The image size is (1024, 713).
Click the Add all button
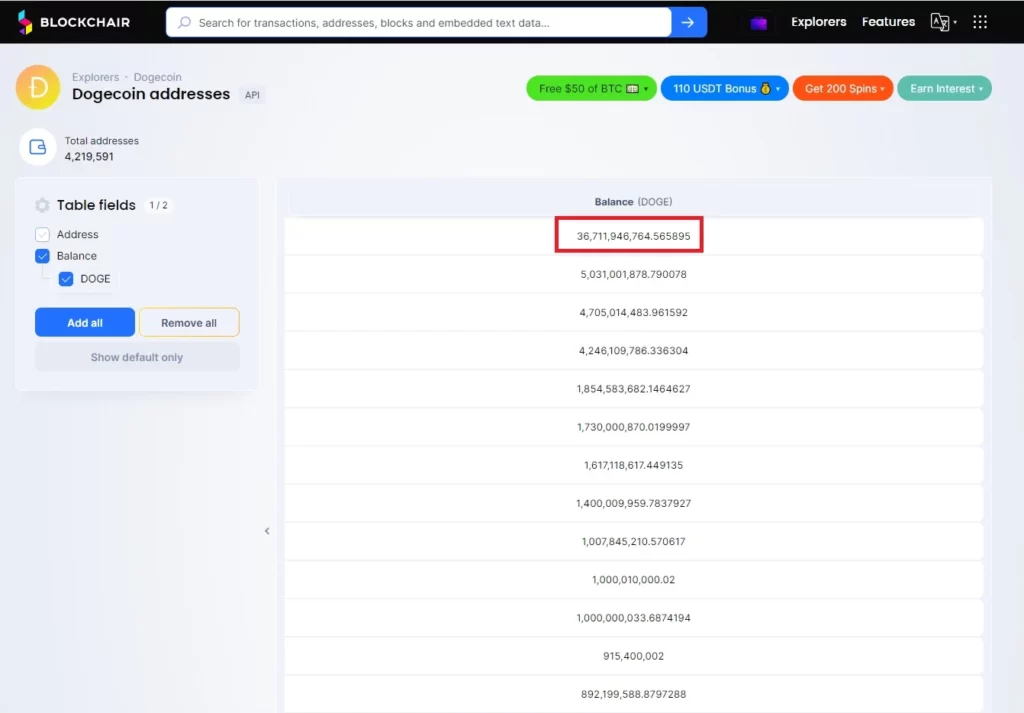pos(84,322)
